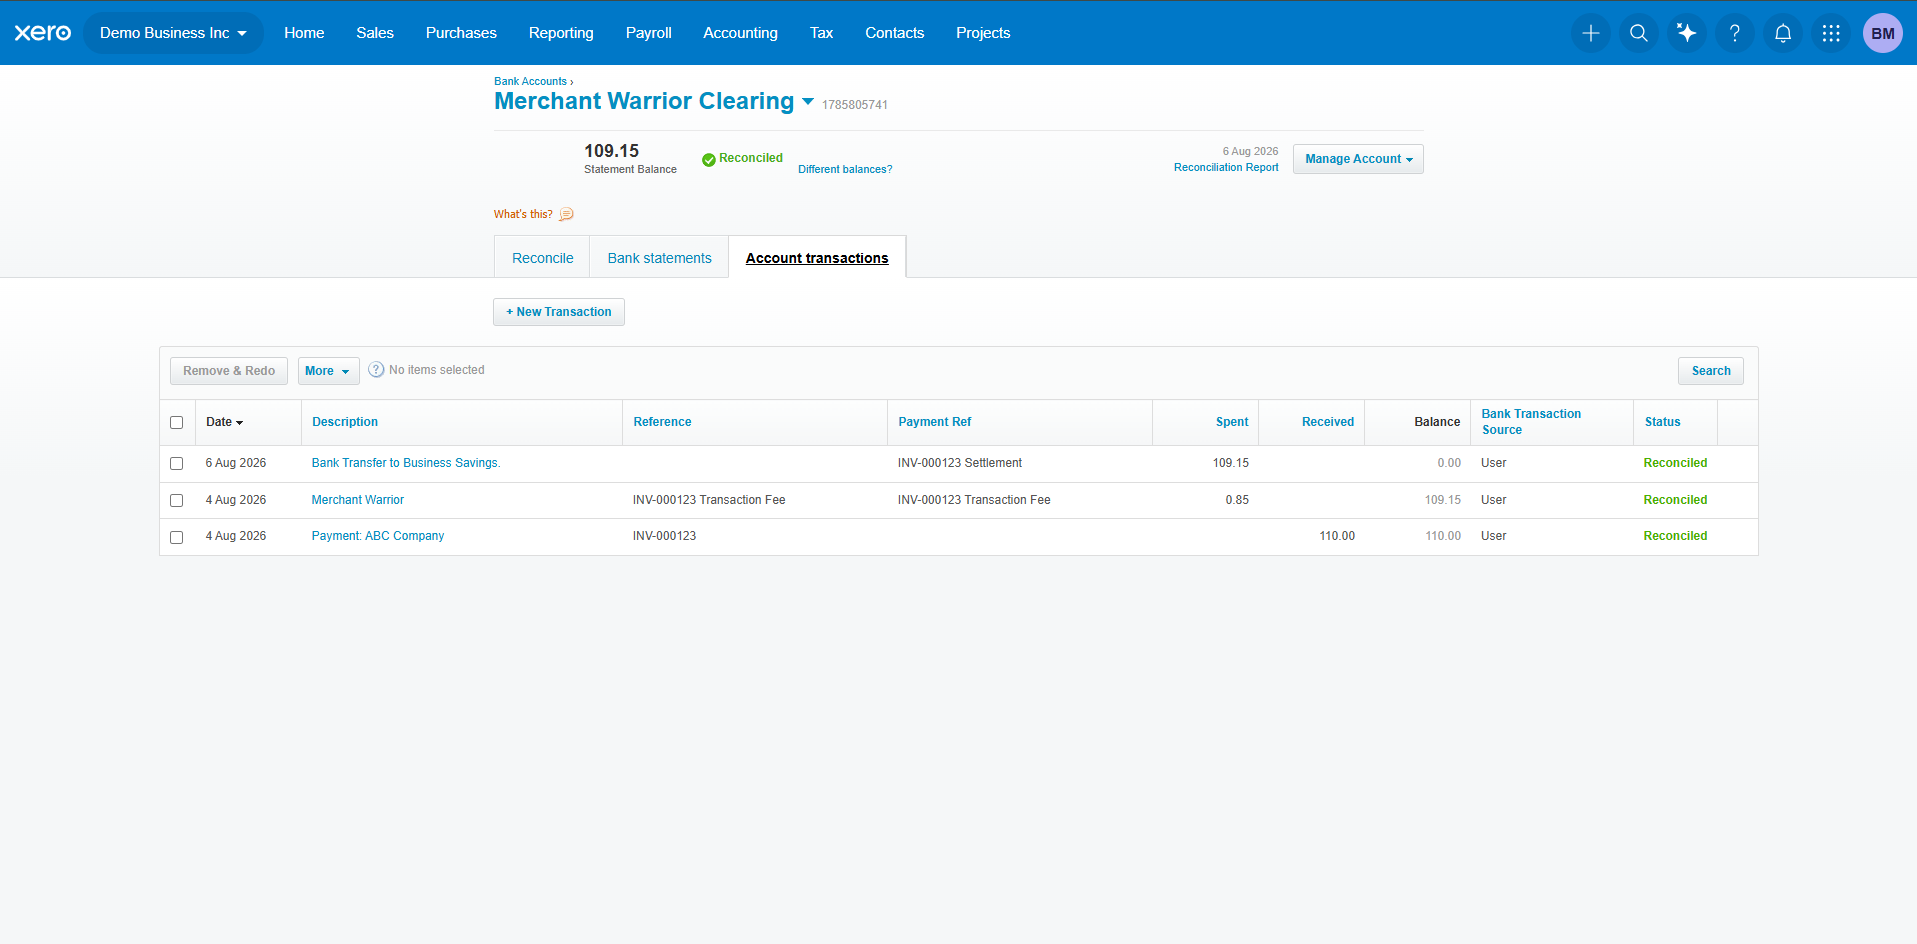
Task: Click the 110.00 received amount
Action: 1337,536
